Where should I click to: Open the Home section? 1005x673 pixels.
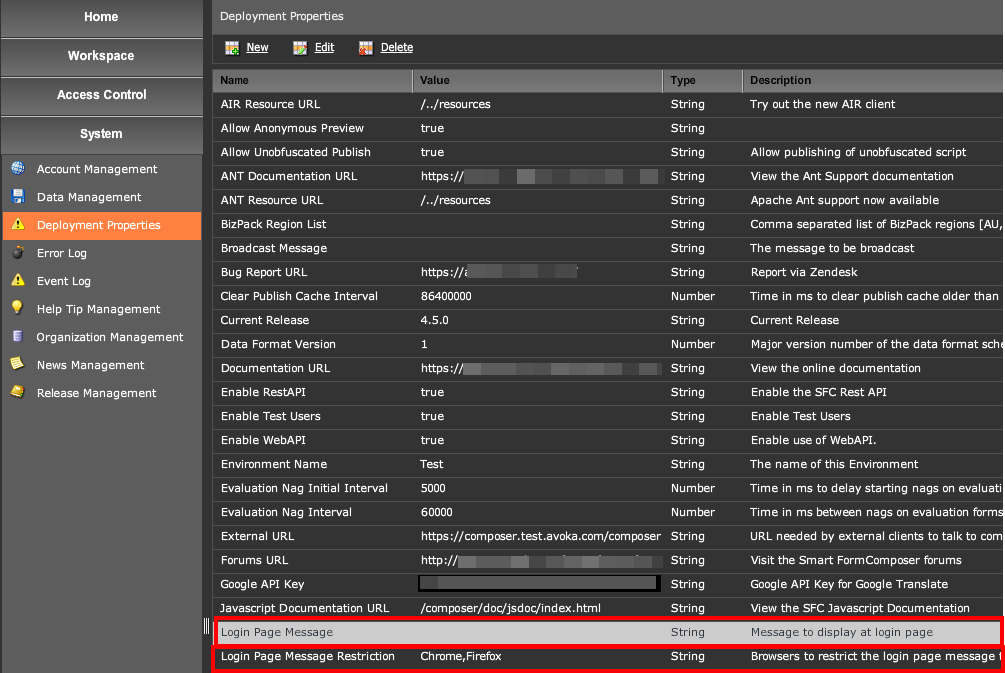click(x=101, y=17)
